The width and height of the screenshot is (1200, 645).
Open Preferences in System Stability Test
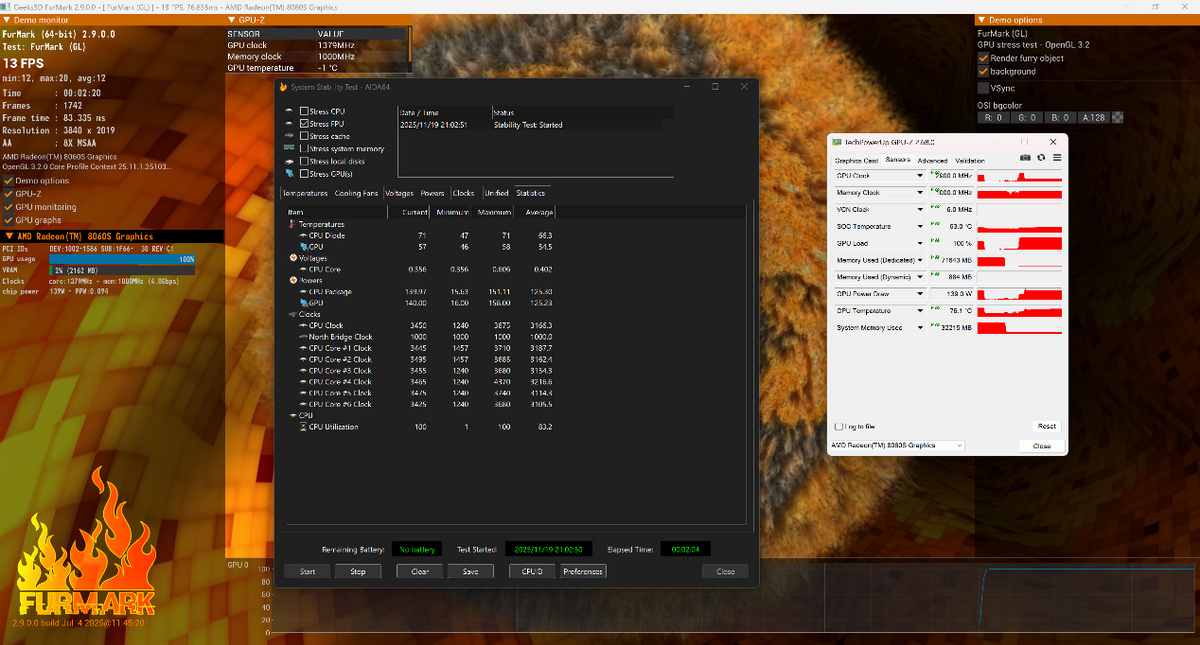583,571
